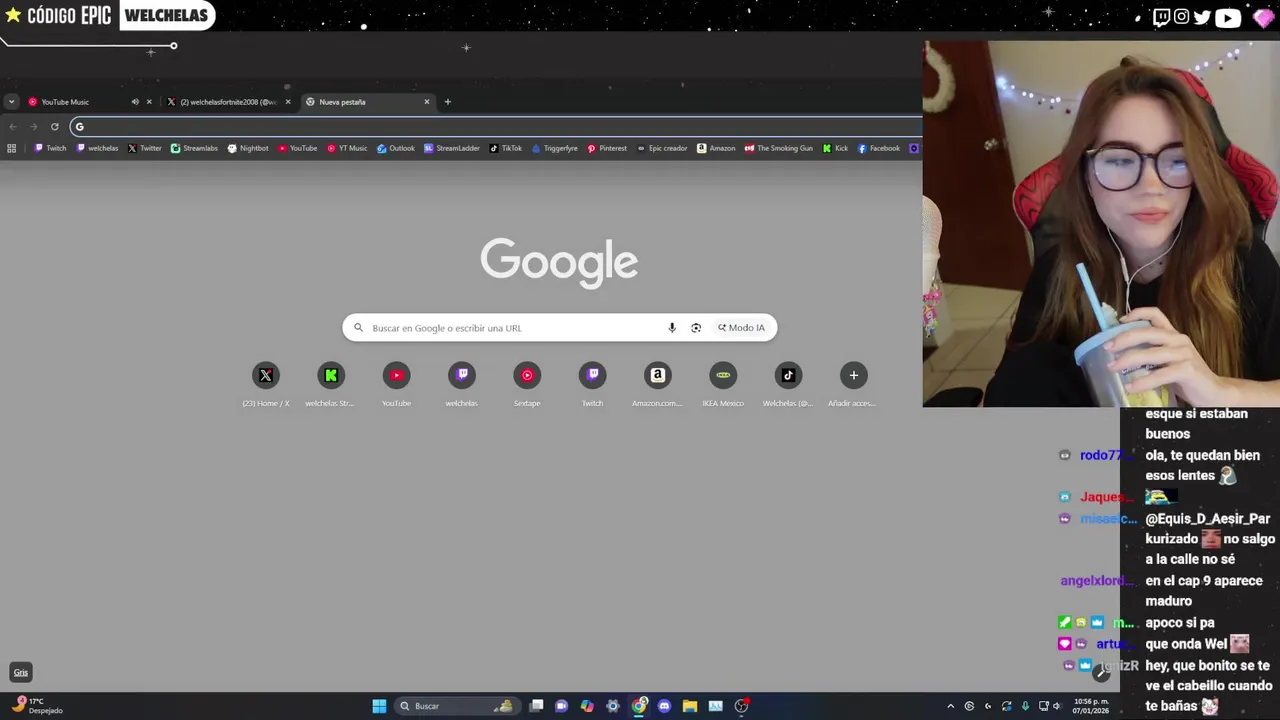Open the Pinterest bookmark
The image size is (1280, 720).
pyautogui.click(x=607, y=148)
